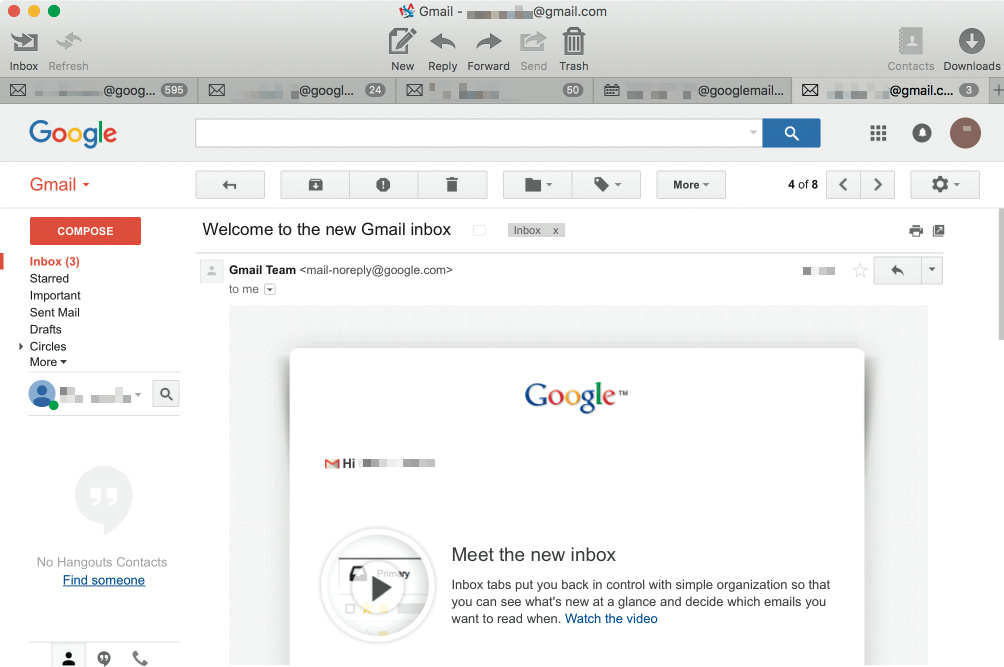Open more reply options dropdown arrow
Viewport: 1004px width, 667px height.
[x=932, y=271]
